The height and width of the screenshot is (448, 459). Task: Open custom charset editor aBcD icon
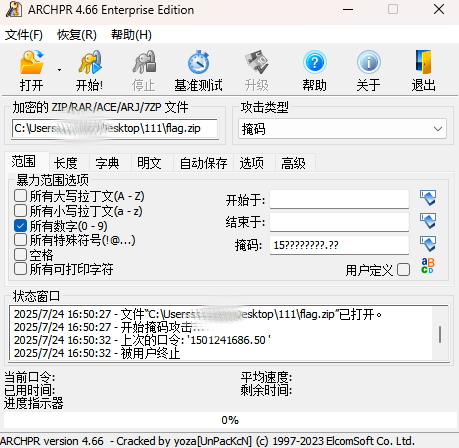coord(428,266)
